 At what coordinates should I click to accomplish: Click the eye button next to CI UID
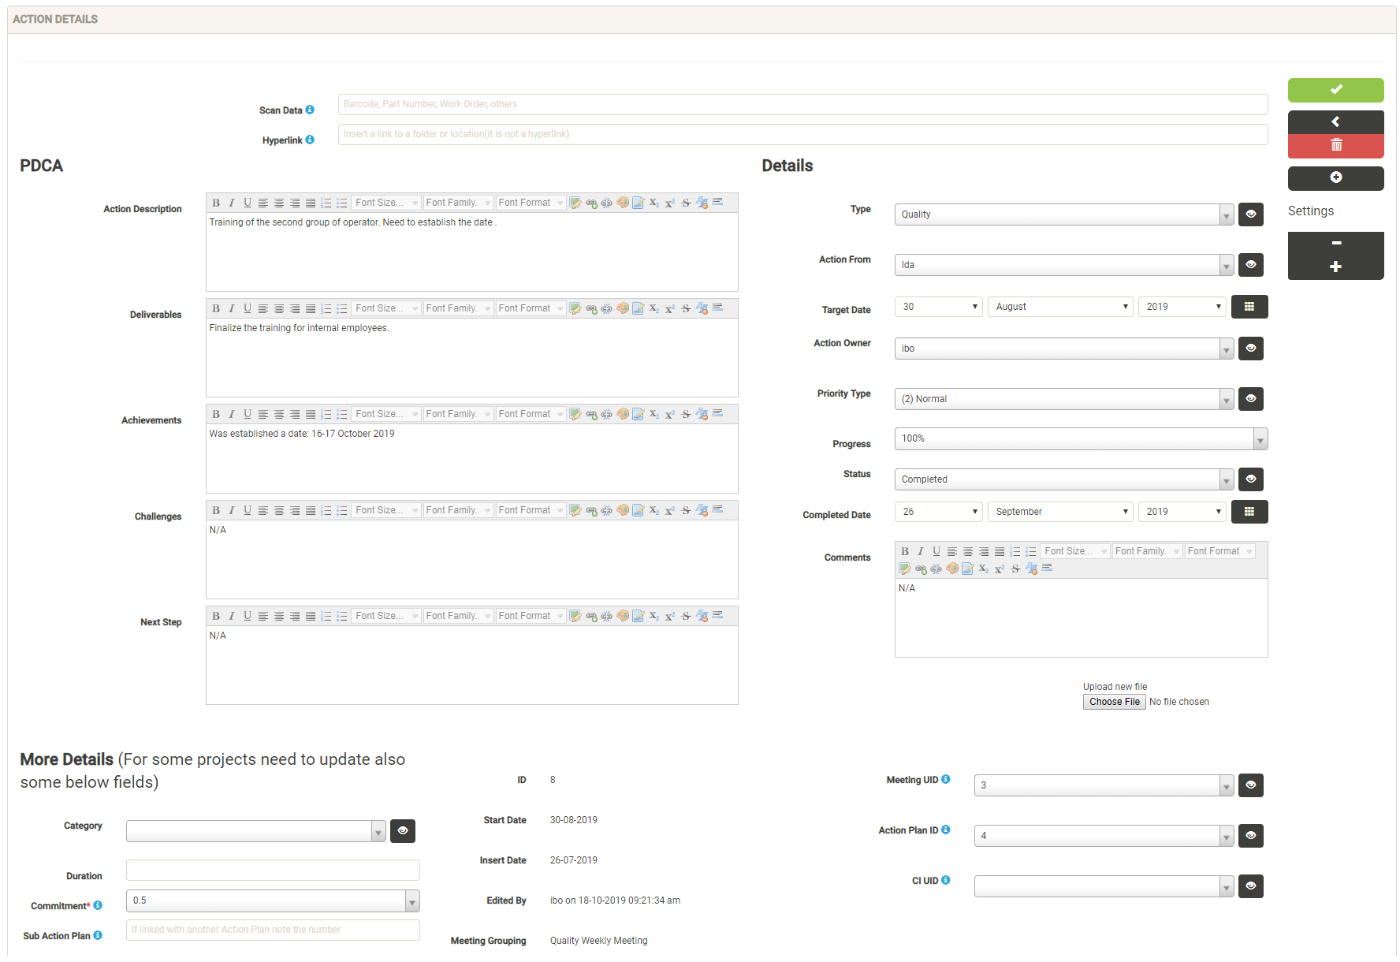pyautogui.click(x=1250, y=886)
